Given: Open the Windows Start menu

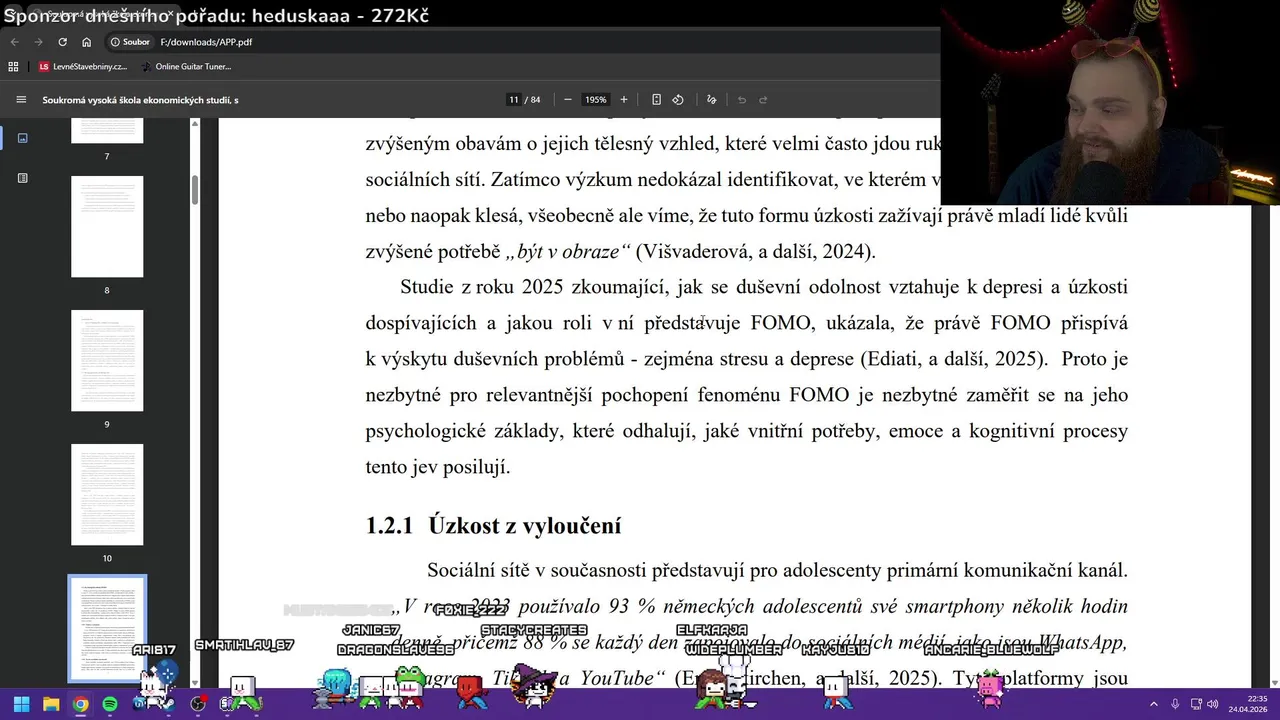Looking at the screenshot, I should [x=21, y=704].
